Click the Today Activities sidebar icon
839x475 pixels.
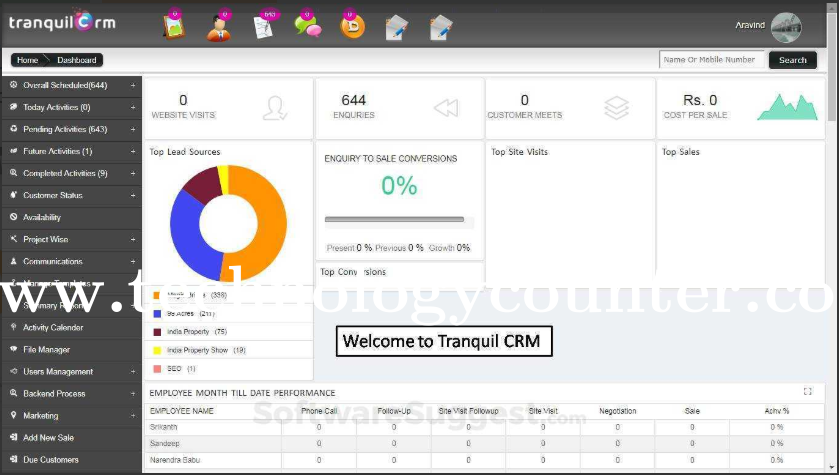13,106
